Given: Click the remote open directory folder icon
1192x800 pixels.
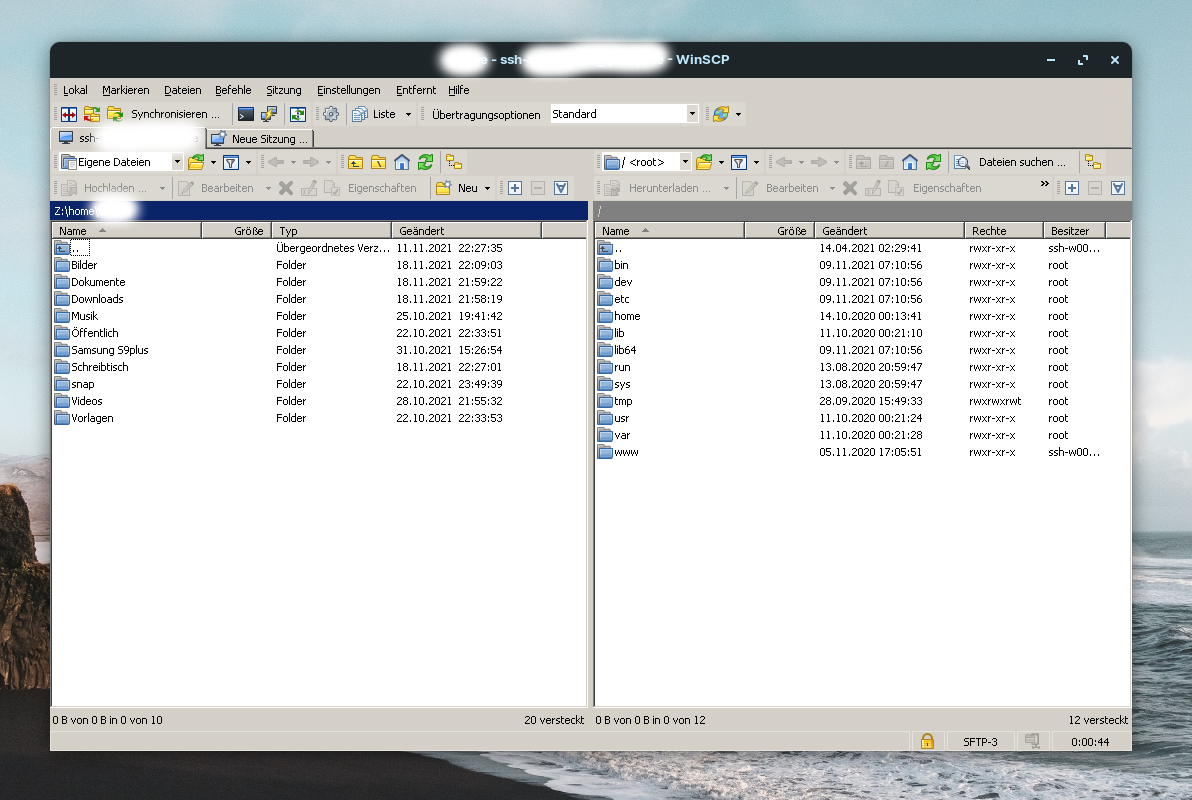Looking at the screenshot, I should click(704, 162).
